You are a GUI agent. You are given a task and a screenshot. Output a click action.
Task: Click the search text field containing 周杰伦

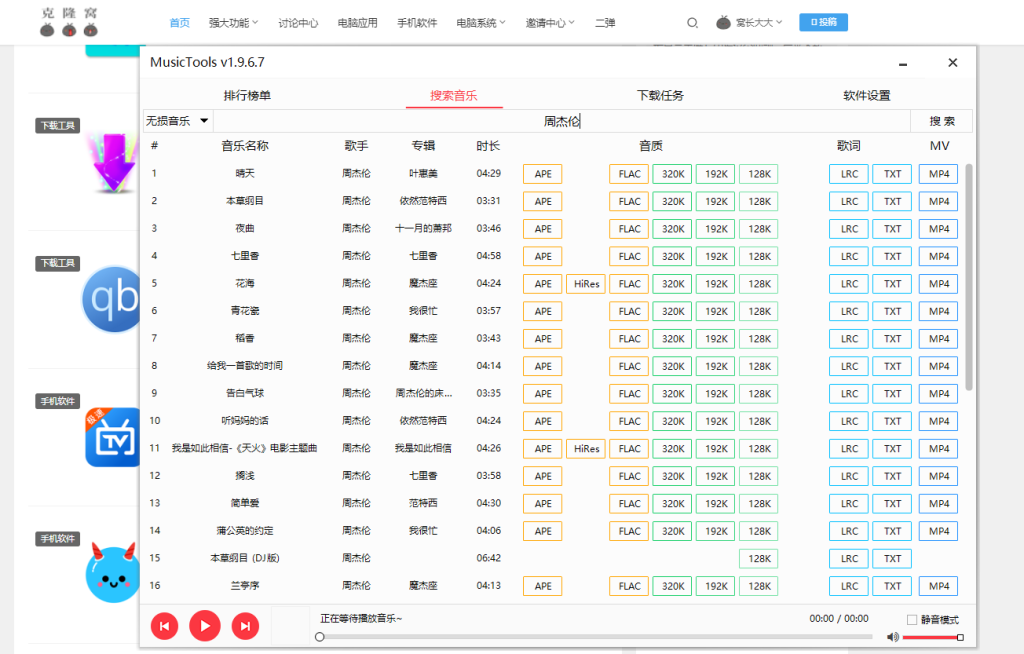pos(562,121)
